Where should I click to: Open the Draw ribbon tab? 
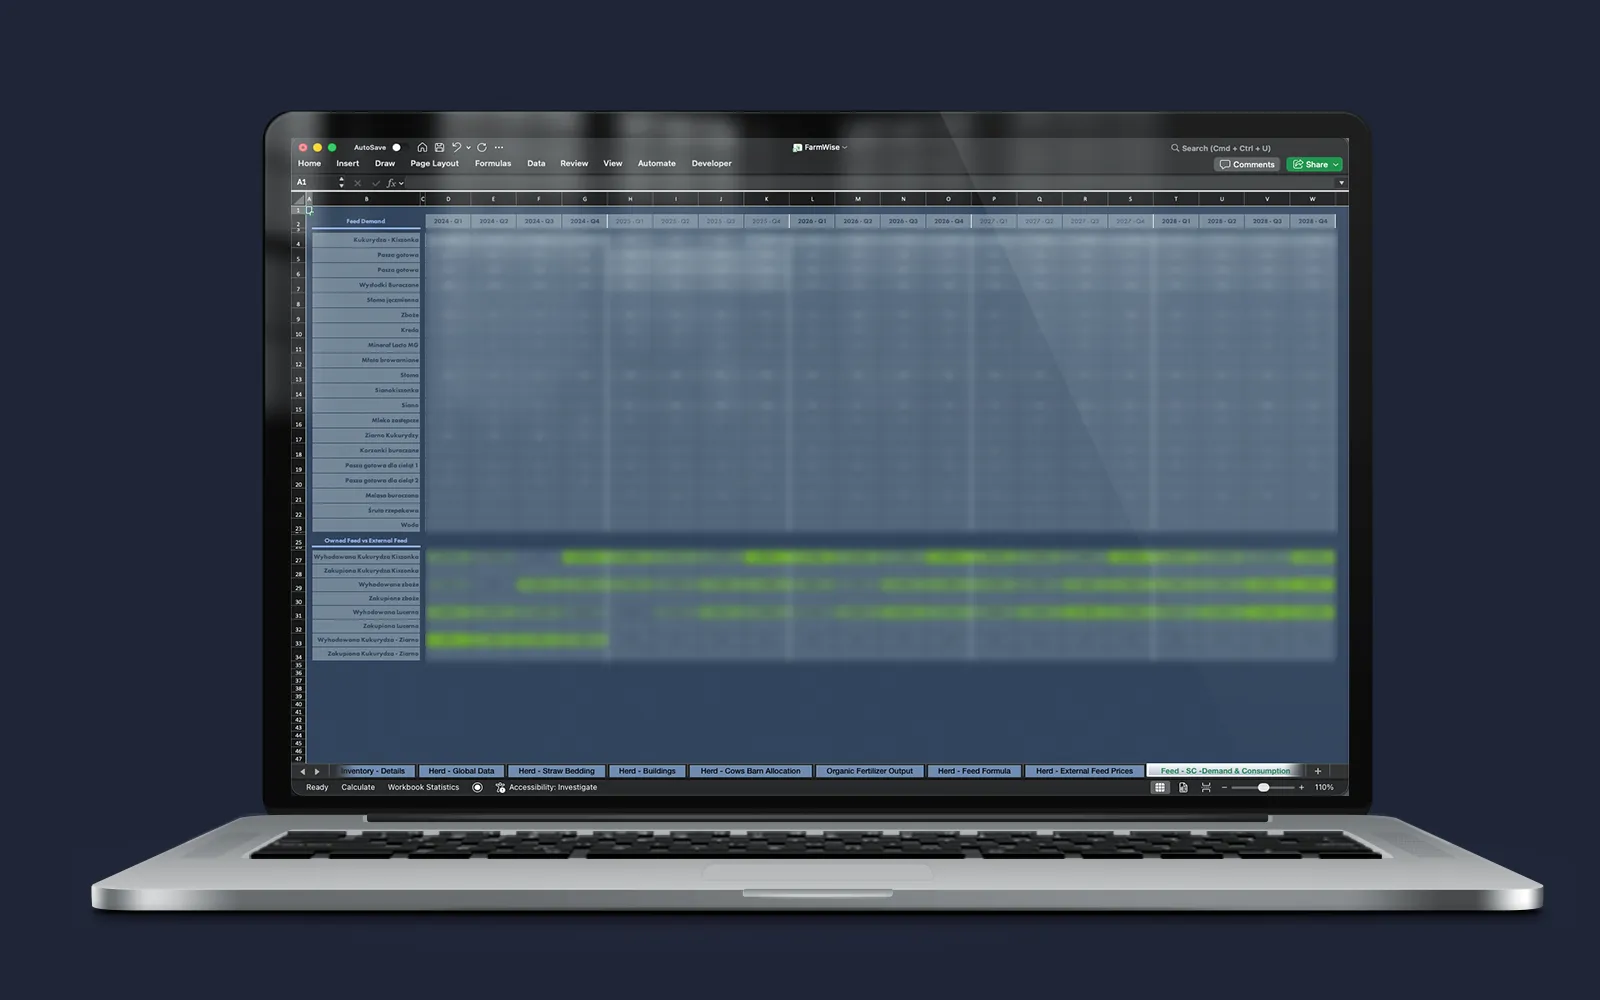385,163
